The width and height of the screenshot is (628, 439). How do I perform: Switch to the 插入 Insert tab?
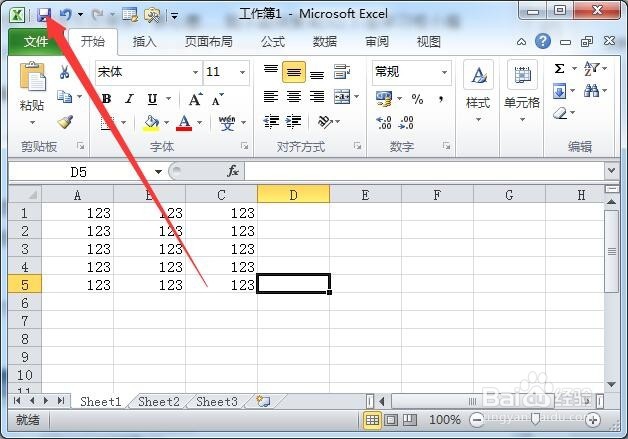tap(144, 41)
